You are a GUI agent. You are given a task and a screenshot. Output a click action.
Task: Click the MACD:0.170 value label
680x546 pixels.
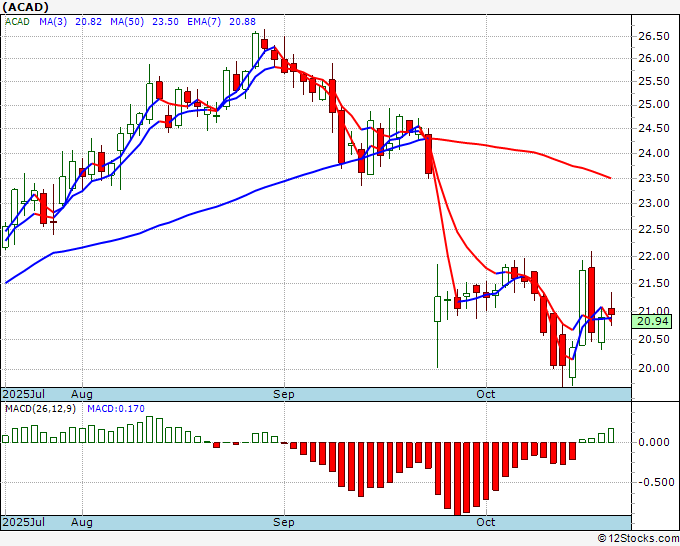(x=116, y=409)
